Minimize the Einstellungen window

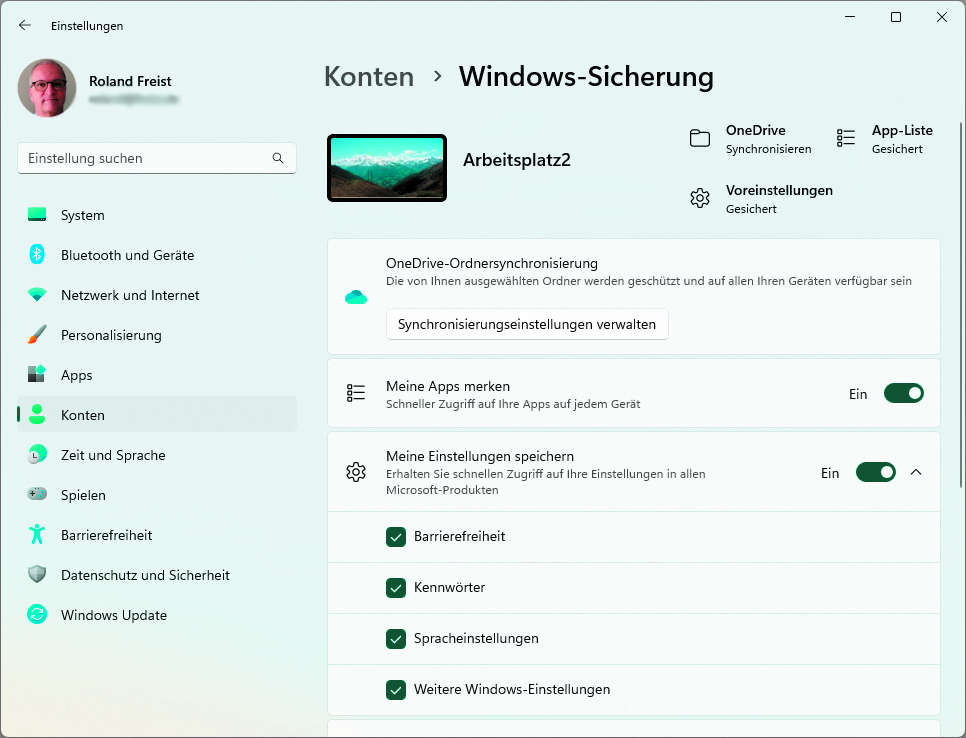(850, 17)
